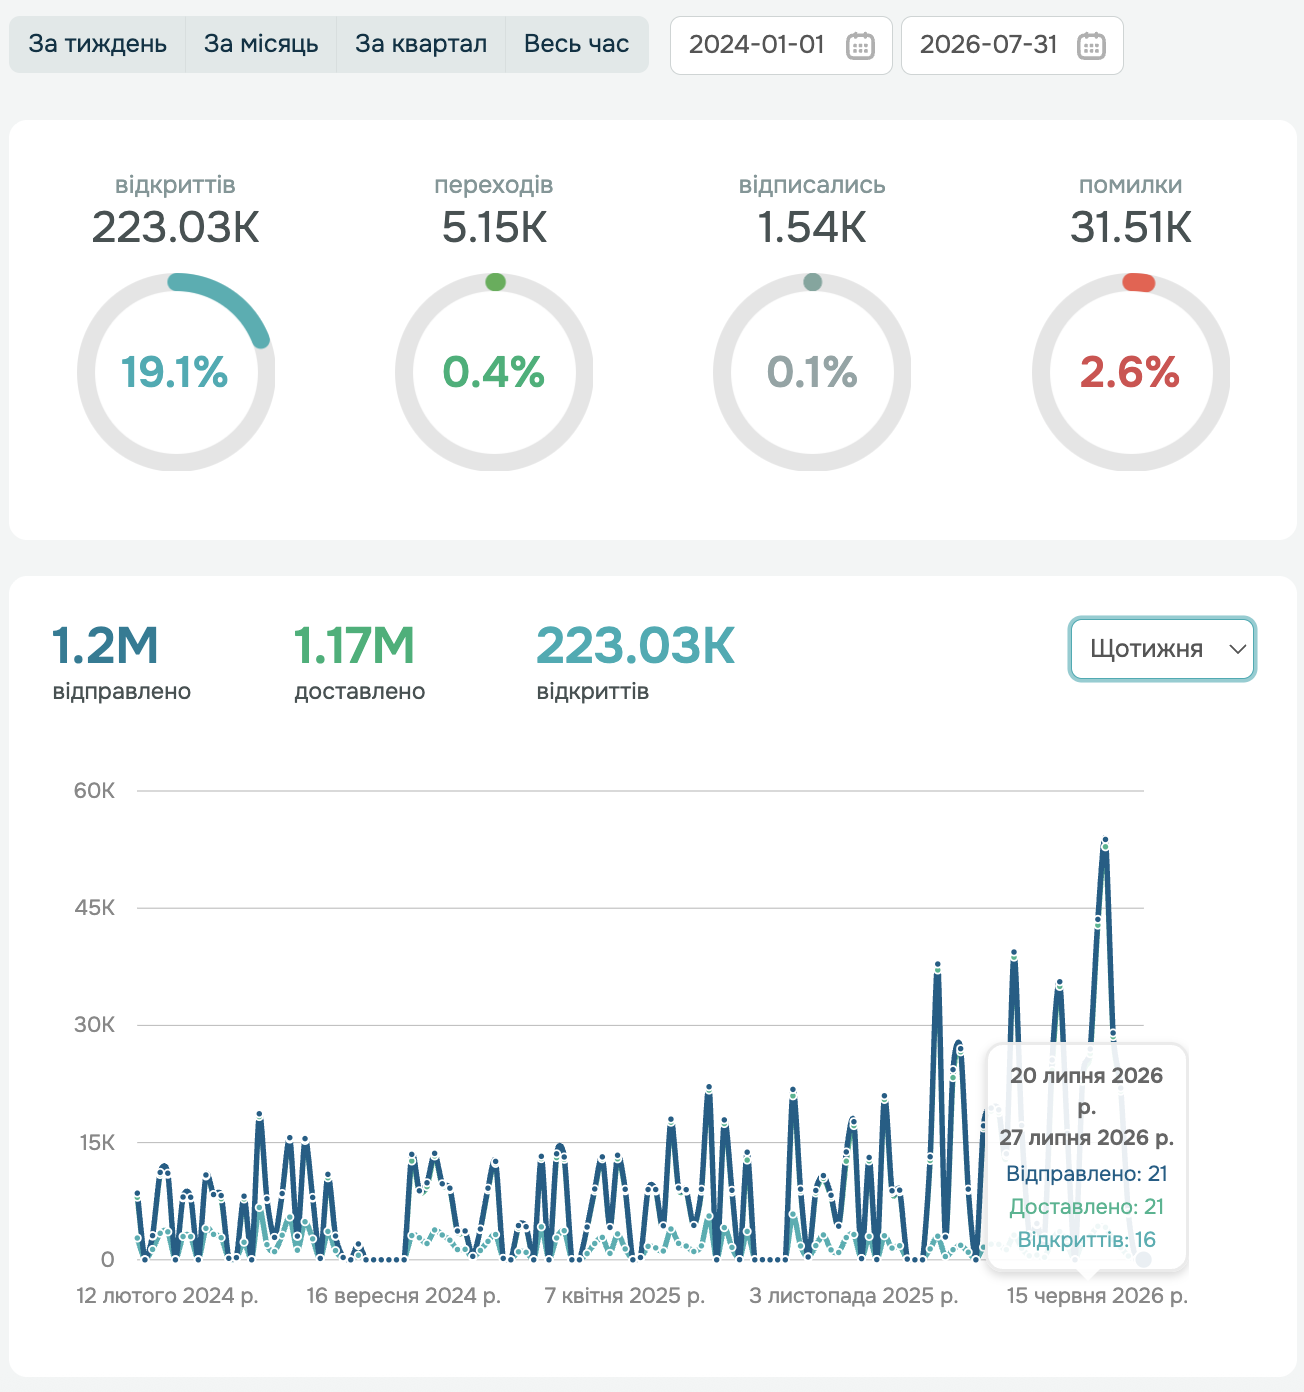Edit the start date field 2024-01-01

click(x=781, y=45)
